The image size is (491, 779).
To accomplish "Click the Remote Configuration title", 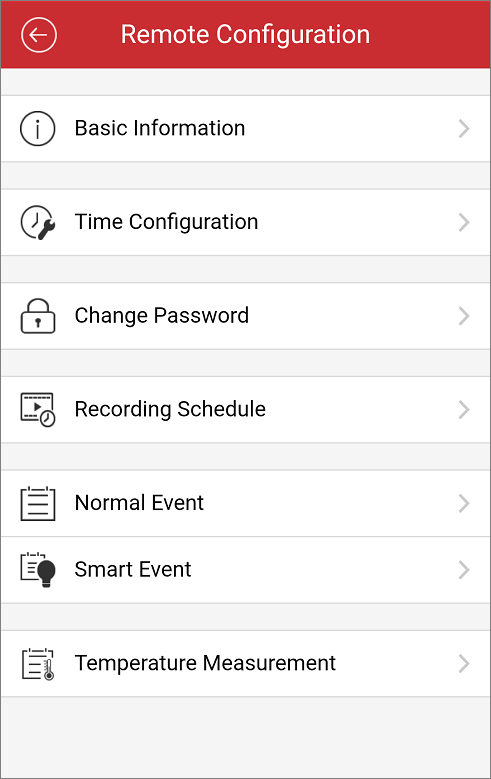I will coord(245,35).
